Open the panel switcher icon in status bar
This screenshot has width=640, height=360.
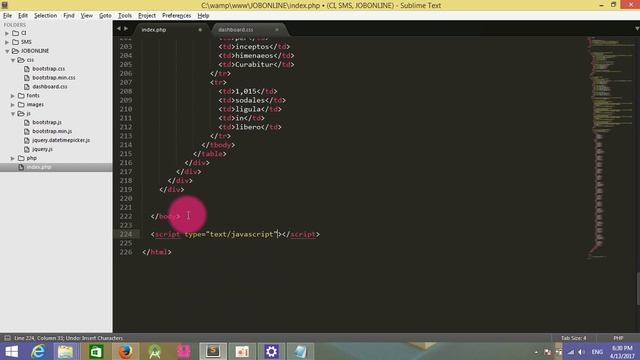pos(7,338)
